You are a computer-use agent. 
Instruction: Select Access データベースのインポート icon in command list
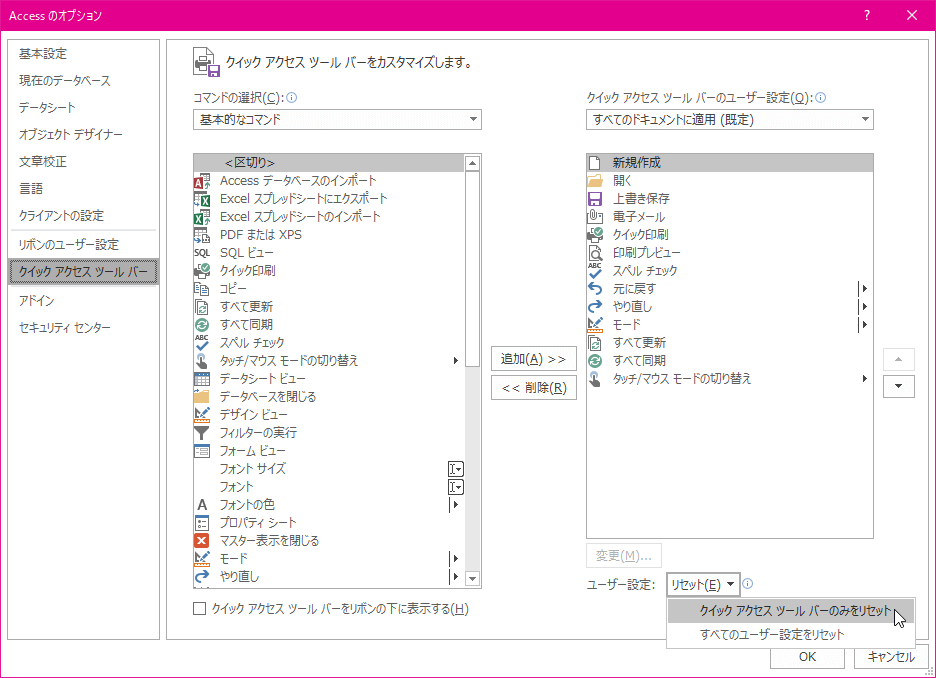202,181
